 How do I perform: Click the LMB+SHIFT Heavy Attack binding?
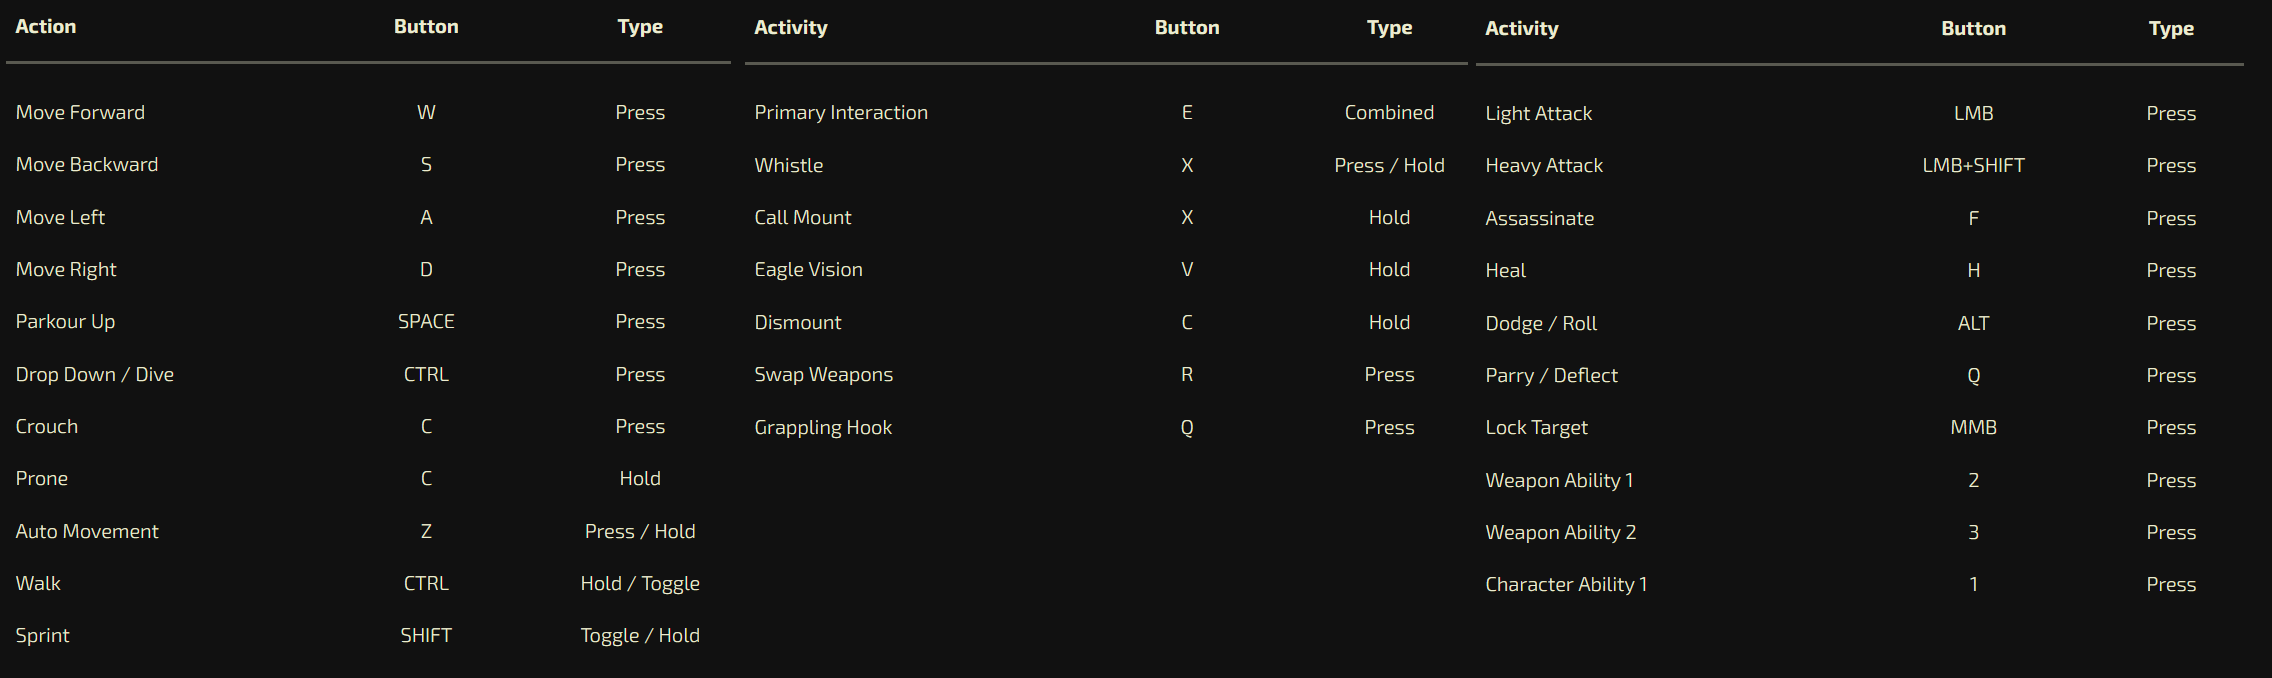pyautogui.click(x=1973, y=165)
